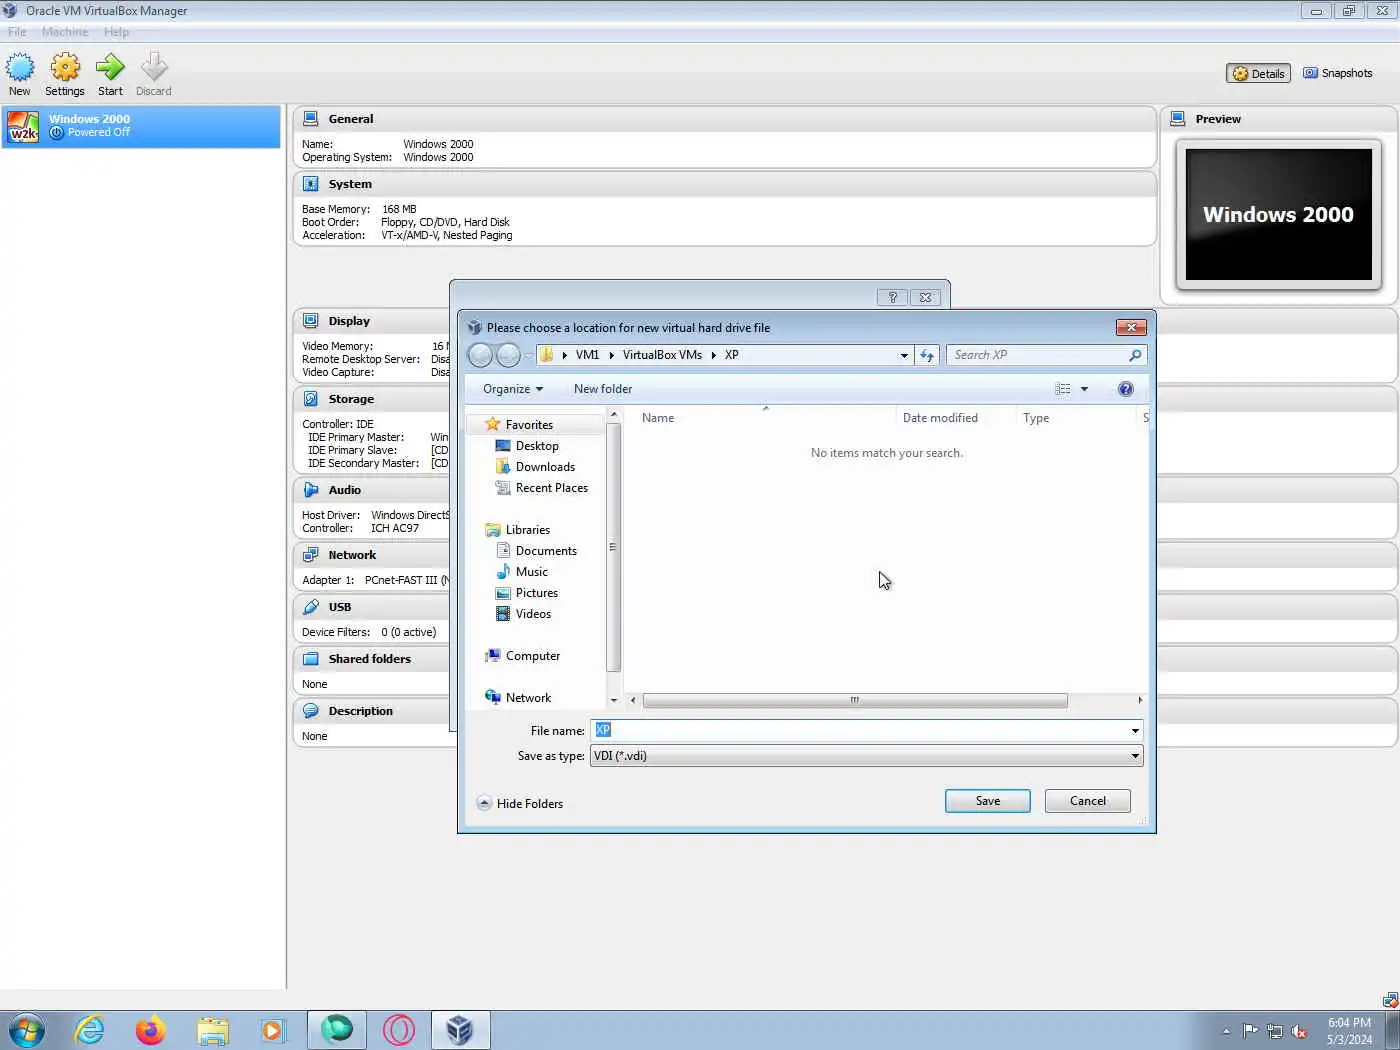Select Music library
The image size is (1400, 1050).
[532, 572]
